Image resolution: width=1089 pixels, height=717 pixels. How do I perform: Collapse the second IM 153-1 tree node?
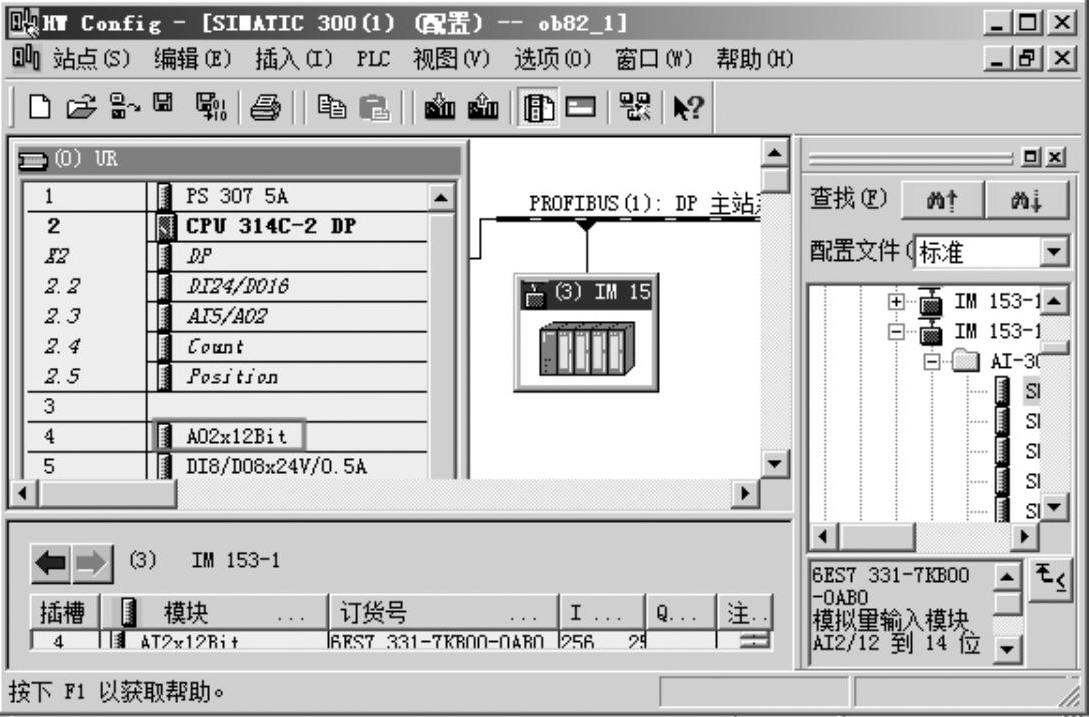click(x=896, y=332)
